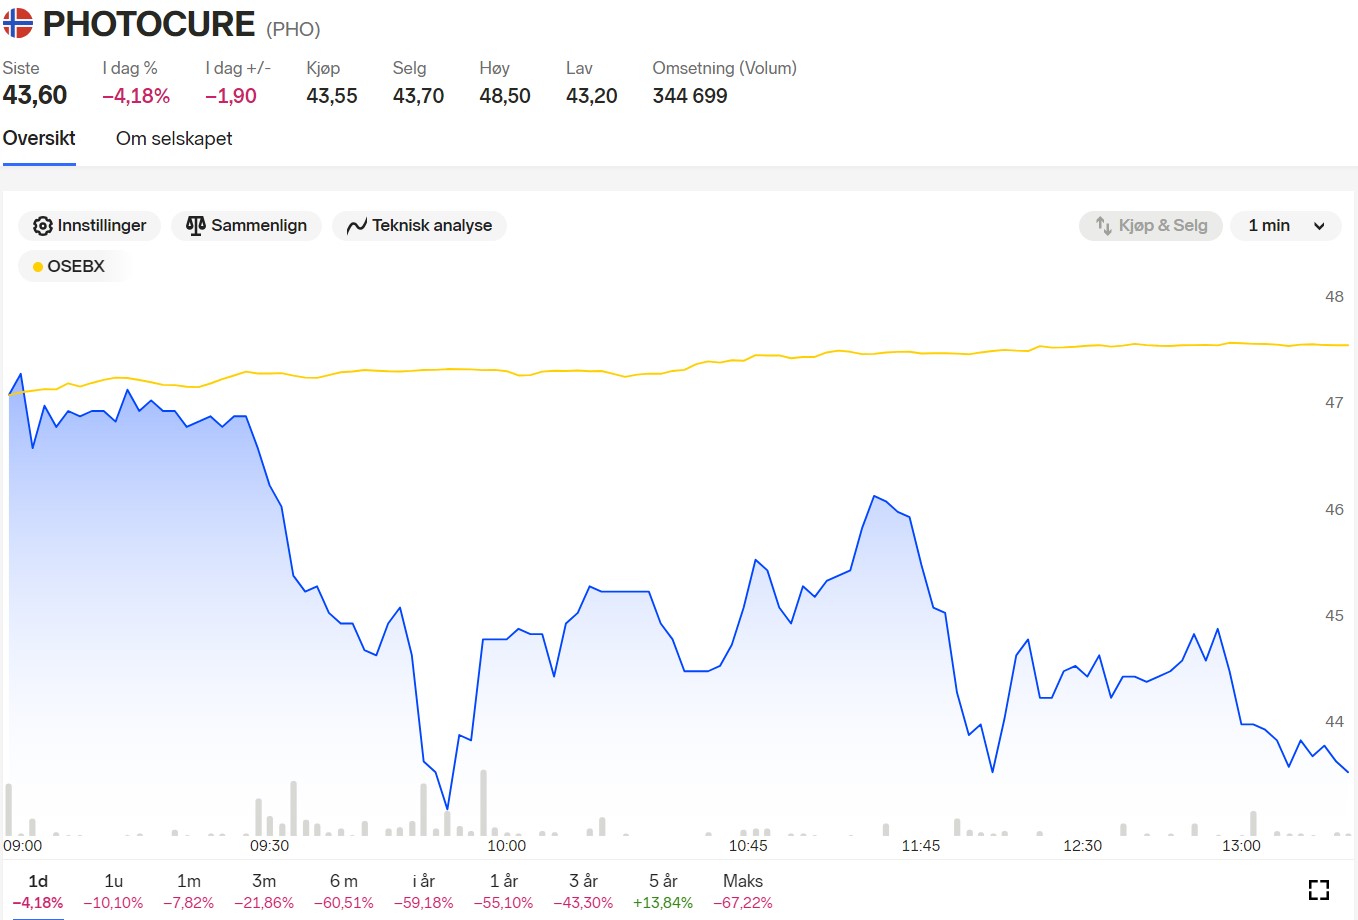Viewport: 1358px width, 920px height.
Task: Click the 10:45 time axis label
Action: pos(748,846)
